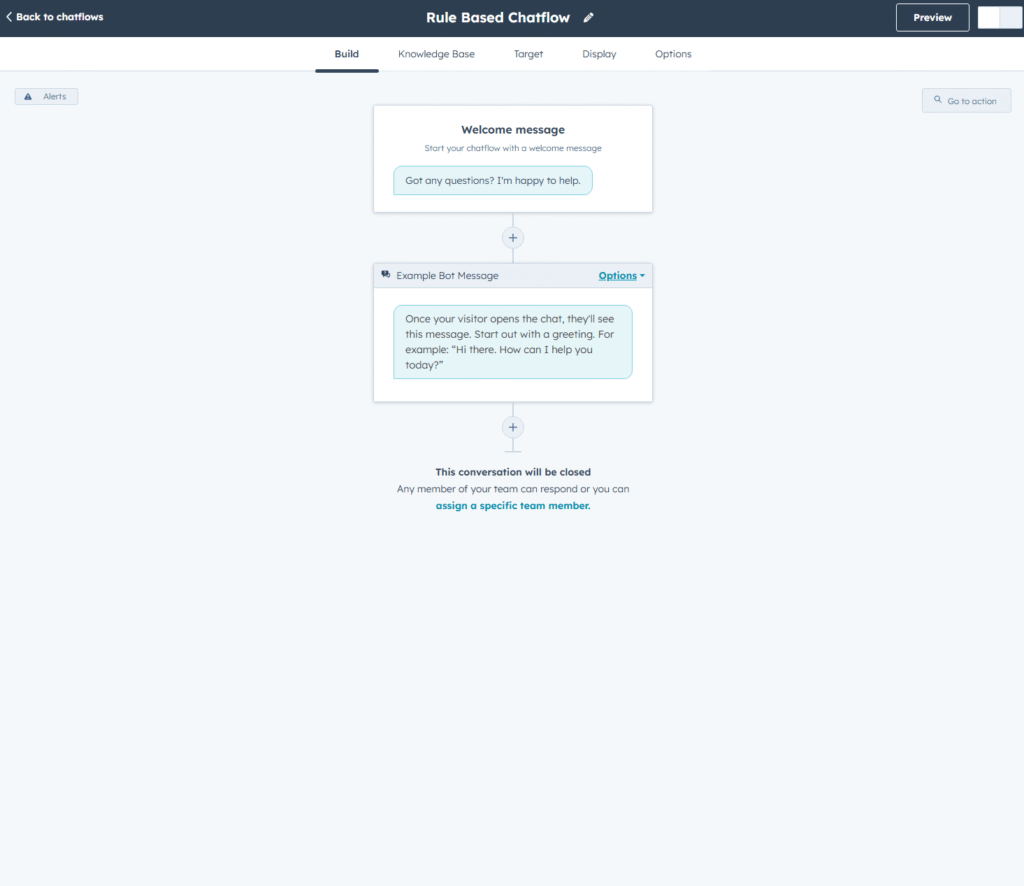Image resolution: width=1024 pixels, height=886 pixels.
Task: Click the pencil icon to rename chatflow
Action: click(588, 17)
